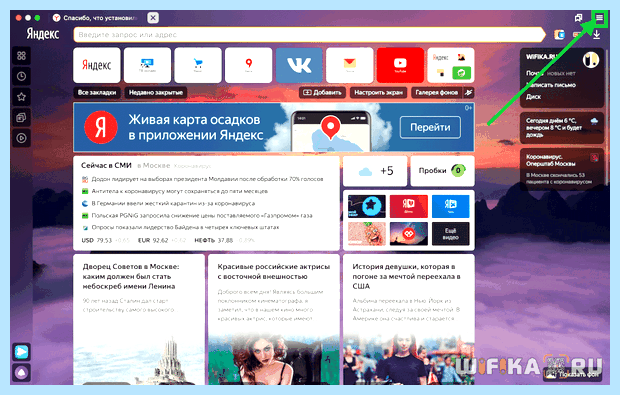Open the cartoon pineapple video thumbnail

click(x=367, y=233)
